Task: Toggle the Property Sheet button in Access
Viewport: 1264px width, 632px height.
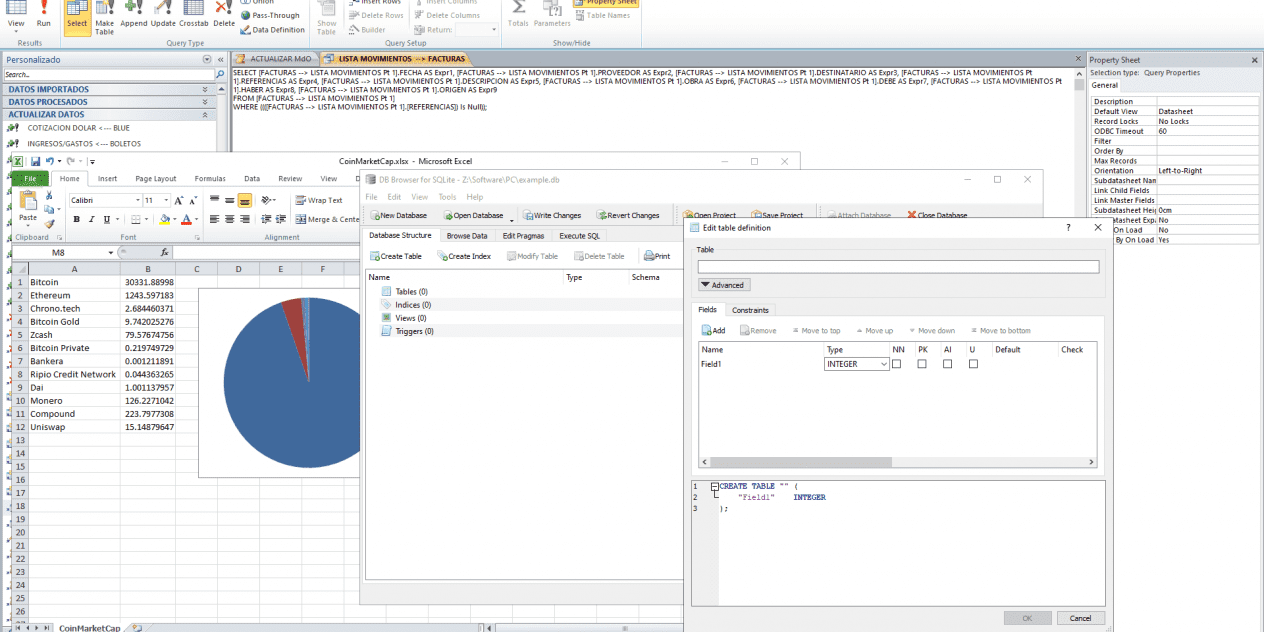Action: click(605, 3)
